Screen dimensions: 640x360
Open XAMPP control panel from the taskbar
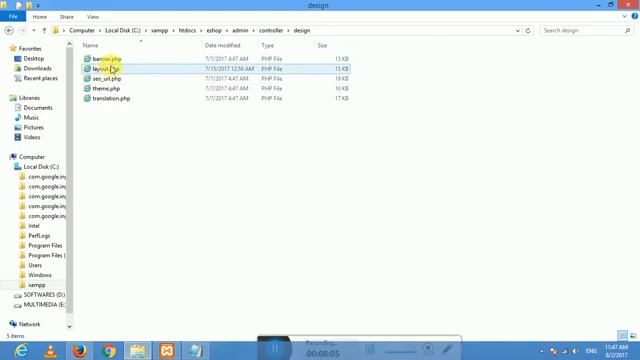pos(167,351)
